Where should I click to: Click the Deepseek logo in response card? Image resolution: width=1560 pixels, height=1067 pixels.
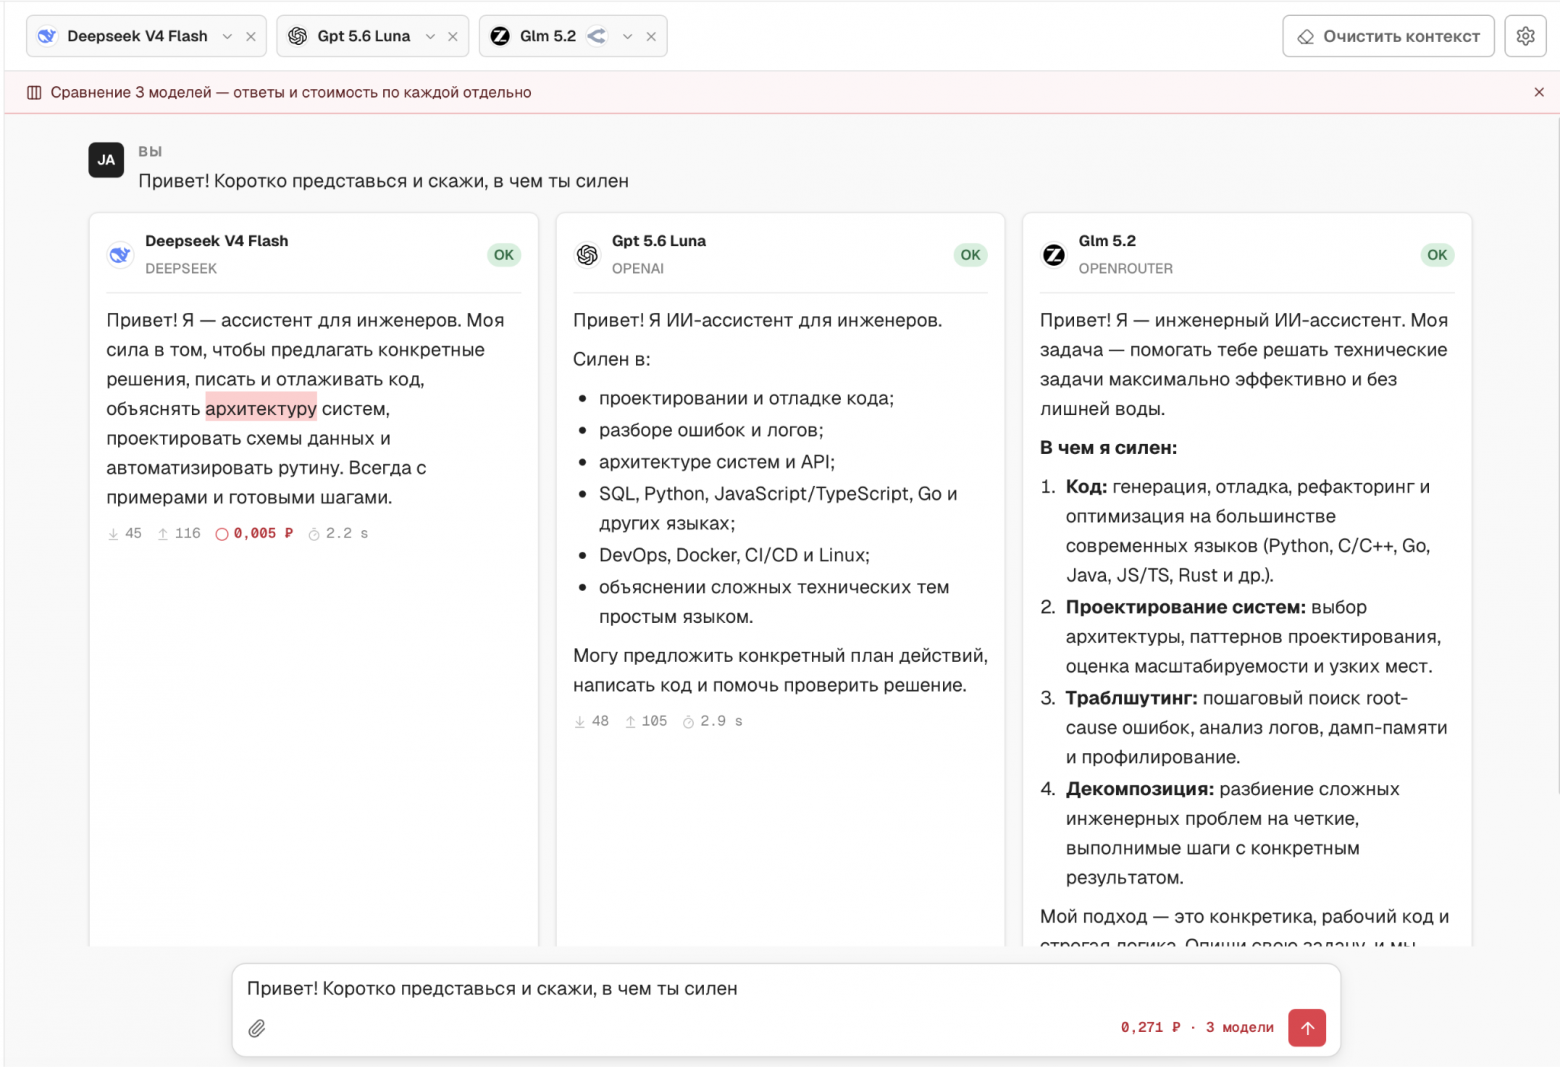point(120,255)
